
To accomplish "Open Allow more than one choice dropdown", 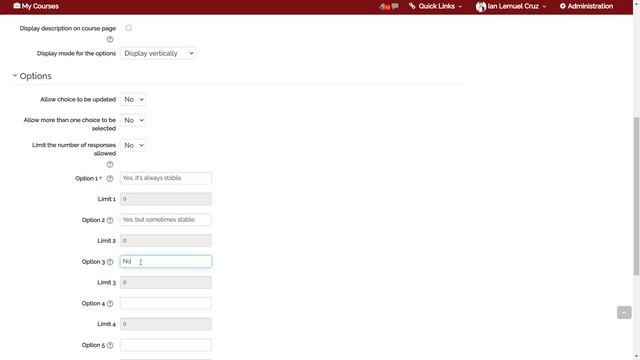I will (133, 120).
